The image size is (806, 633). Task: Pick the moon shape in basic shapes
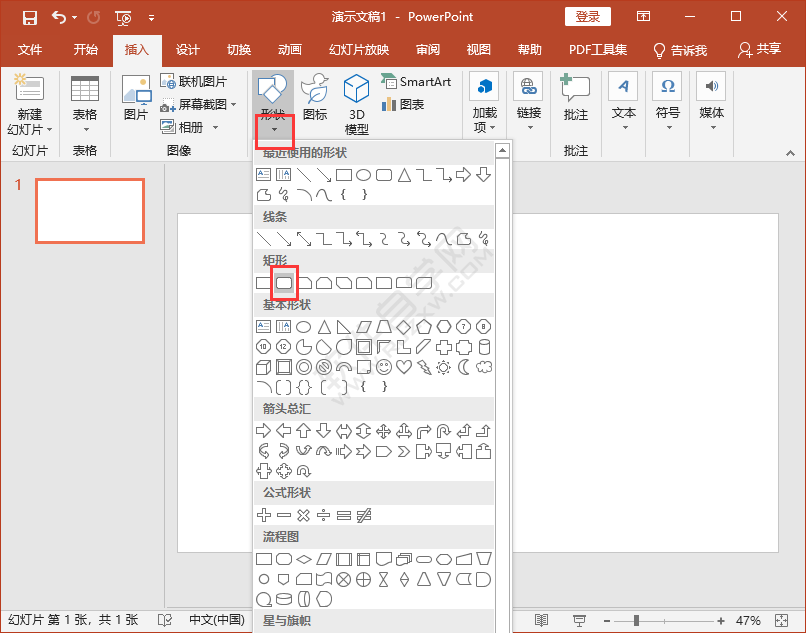[464, 367]
